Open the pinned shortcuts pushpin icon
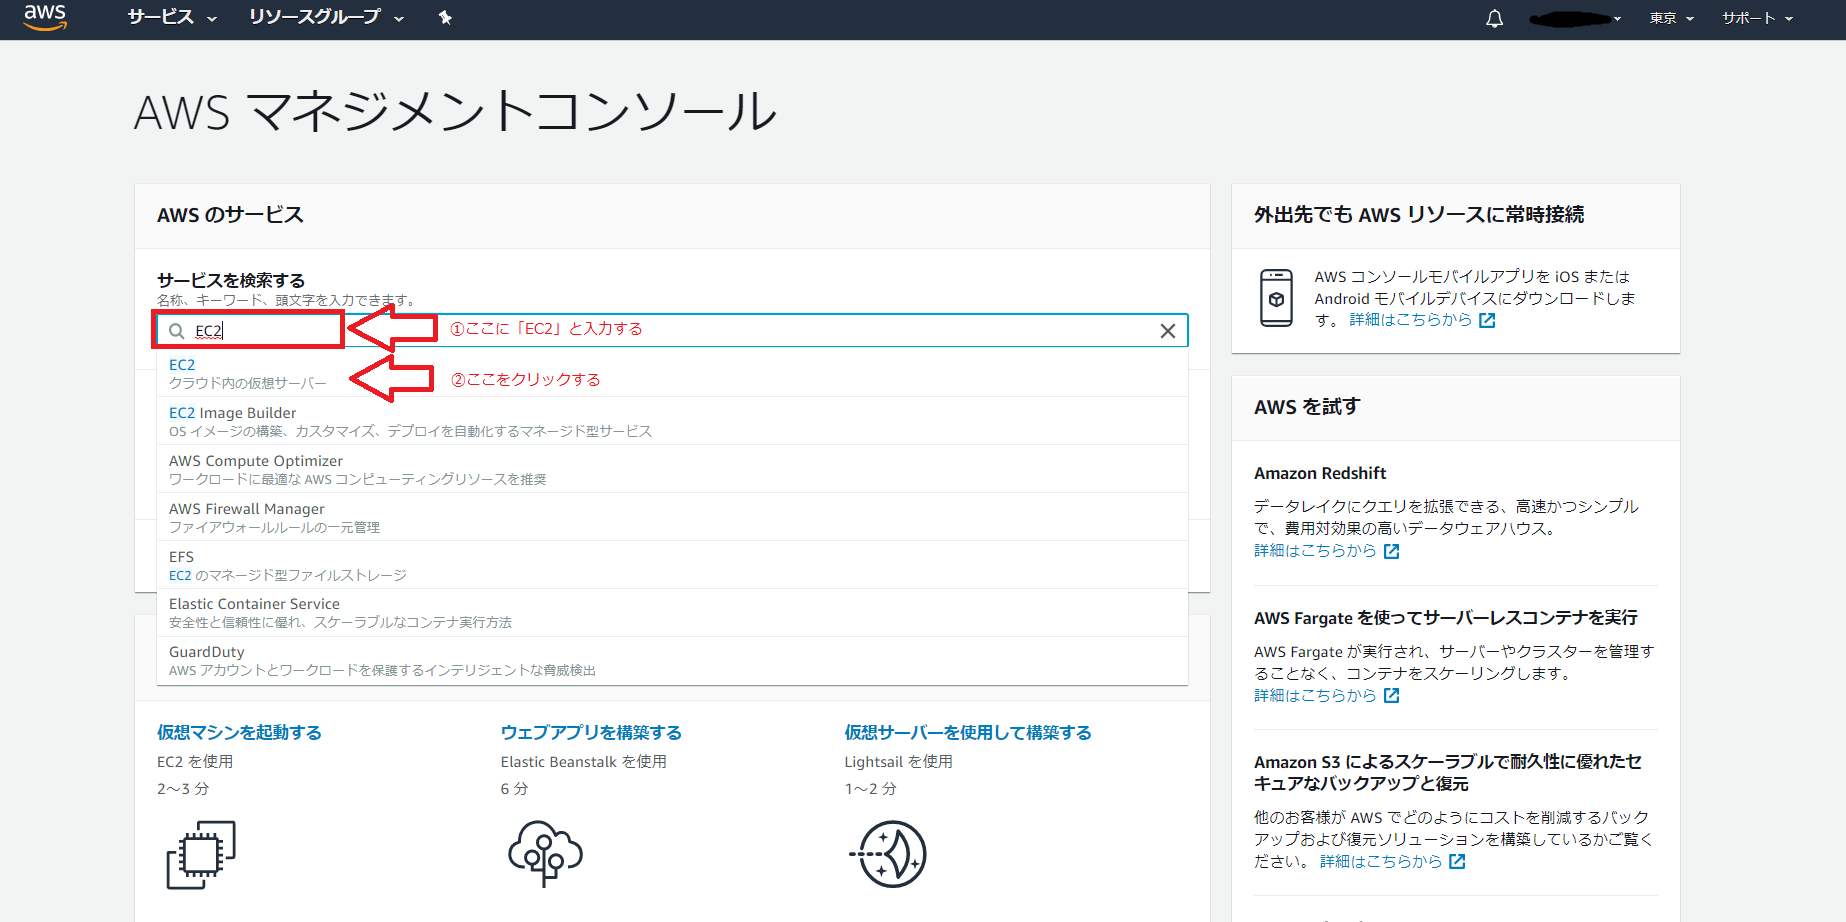 (446, 17)
